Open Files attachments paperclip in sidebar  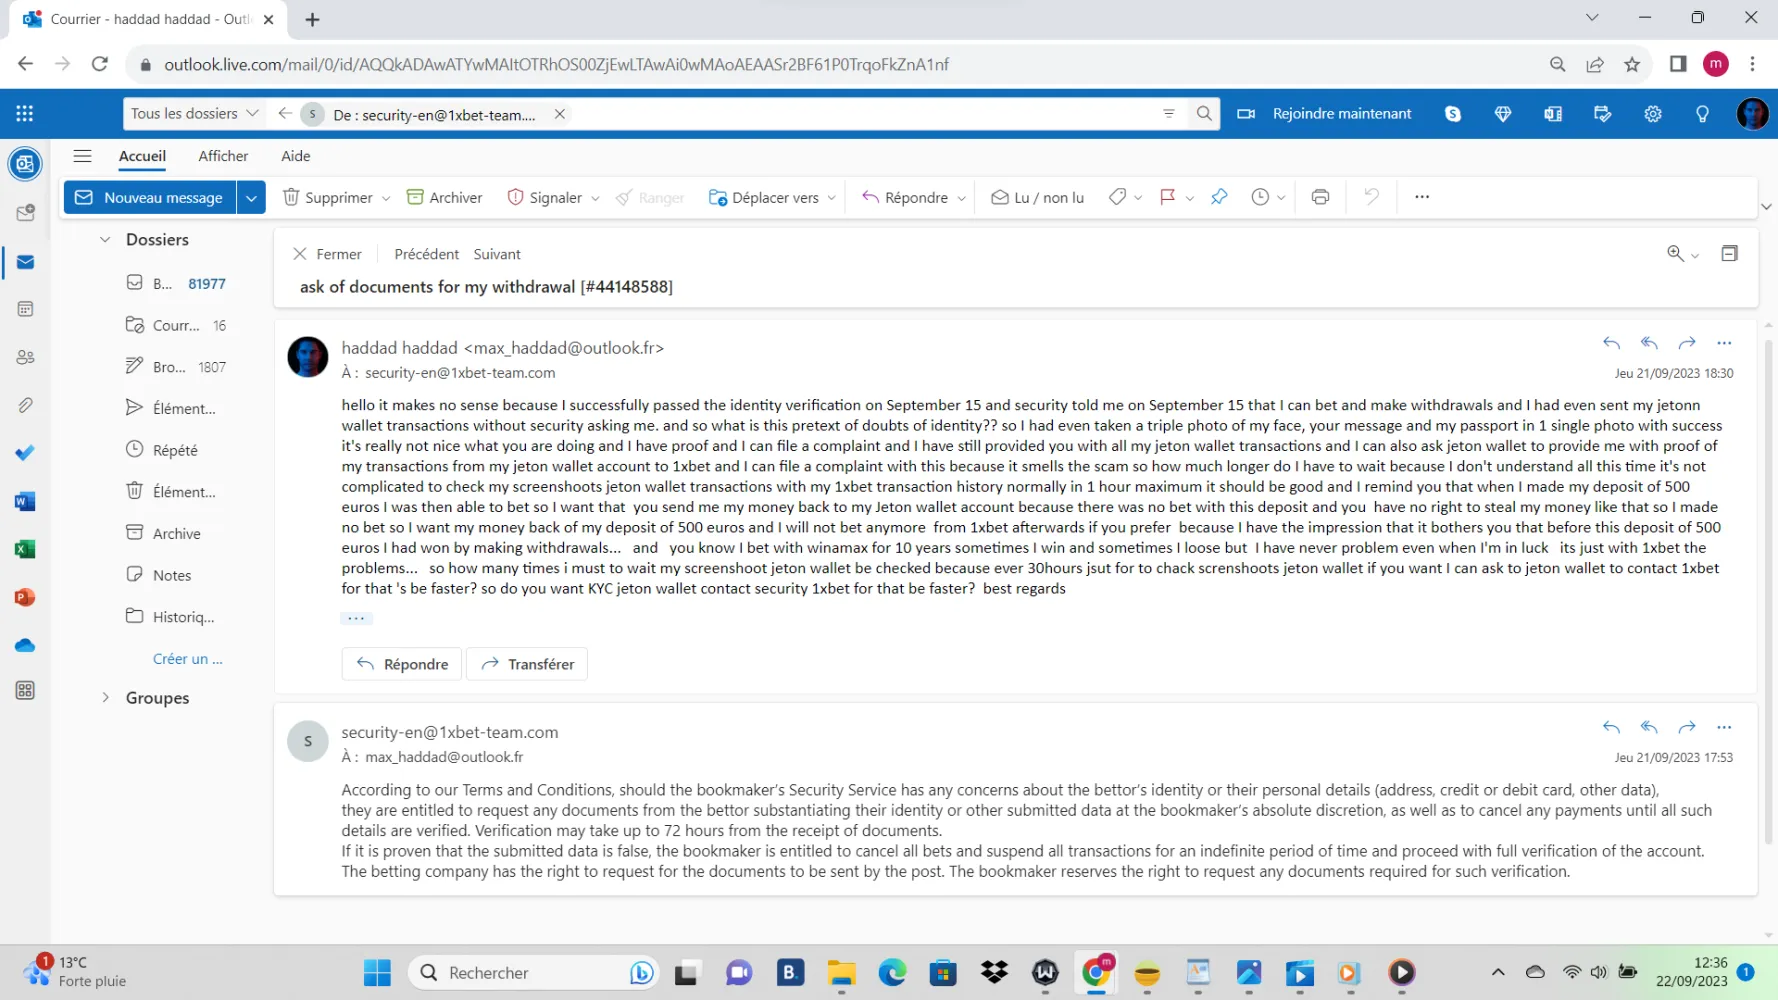coord(26,405)
